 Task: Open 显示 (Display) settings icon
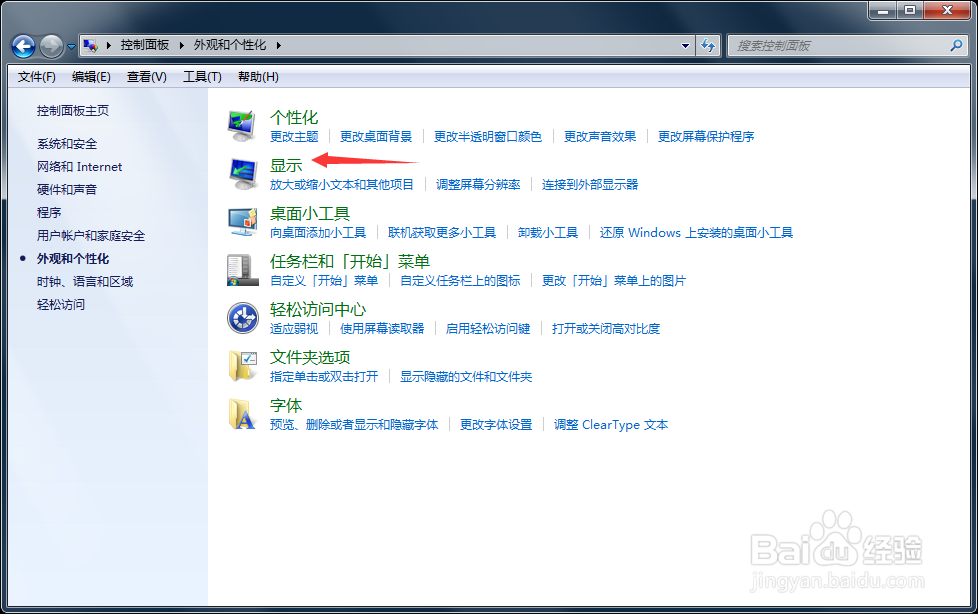241,173
